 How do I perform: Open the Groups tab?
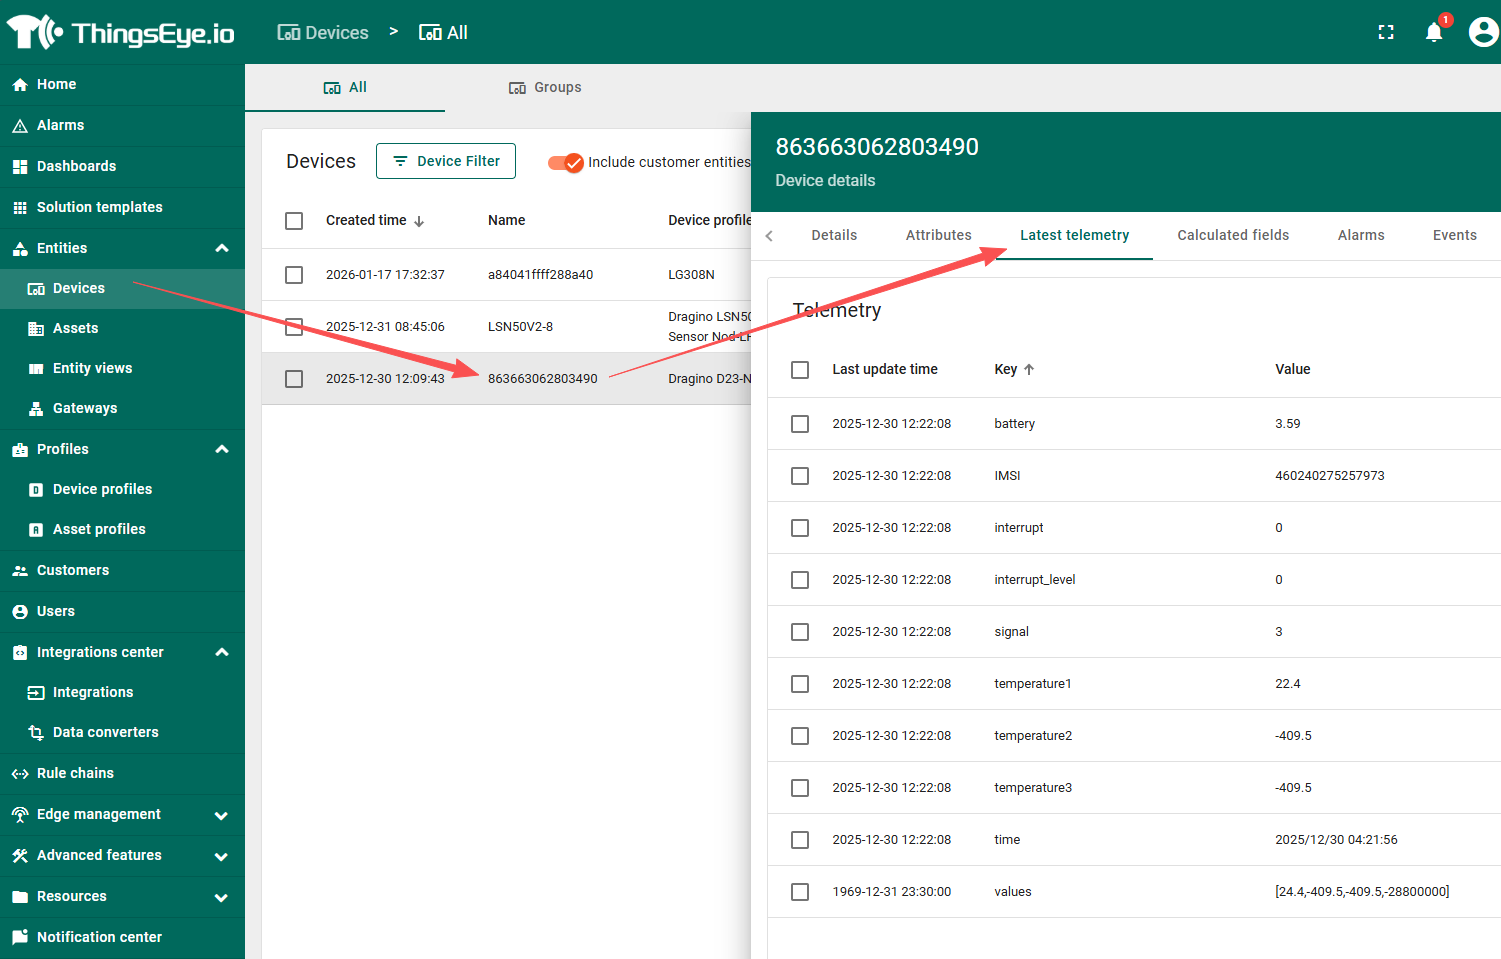(545, 88)
